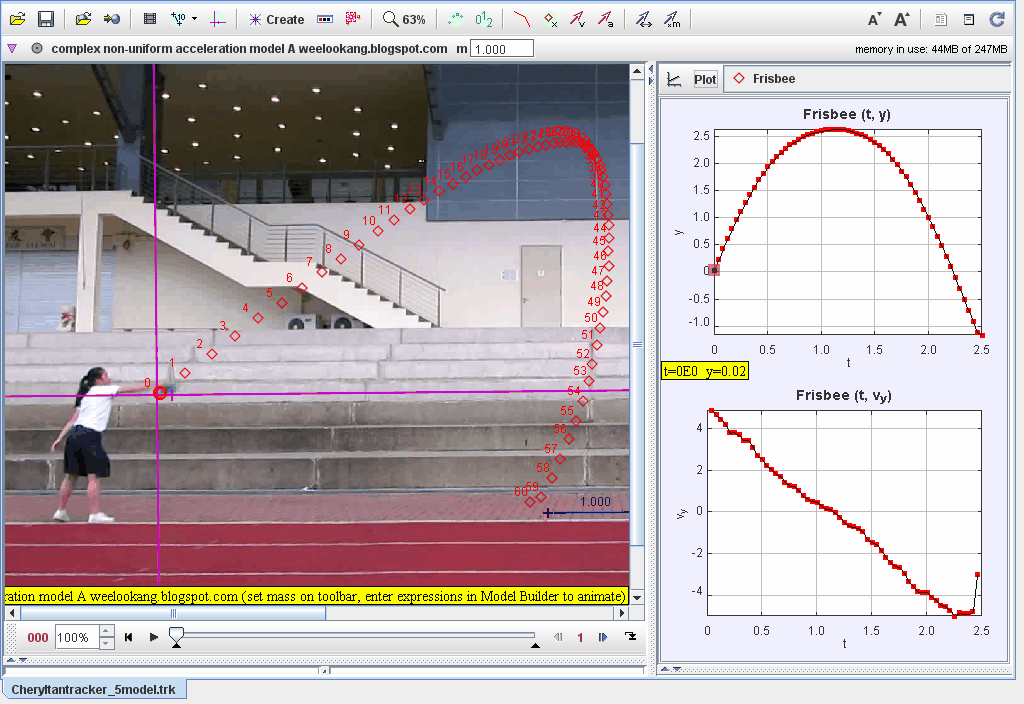Click the Refresh icon in toolbar

[996, 19]
